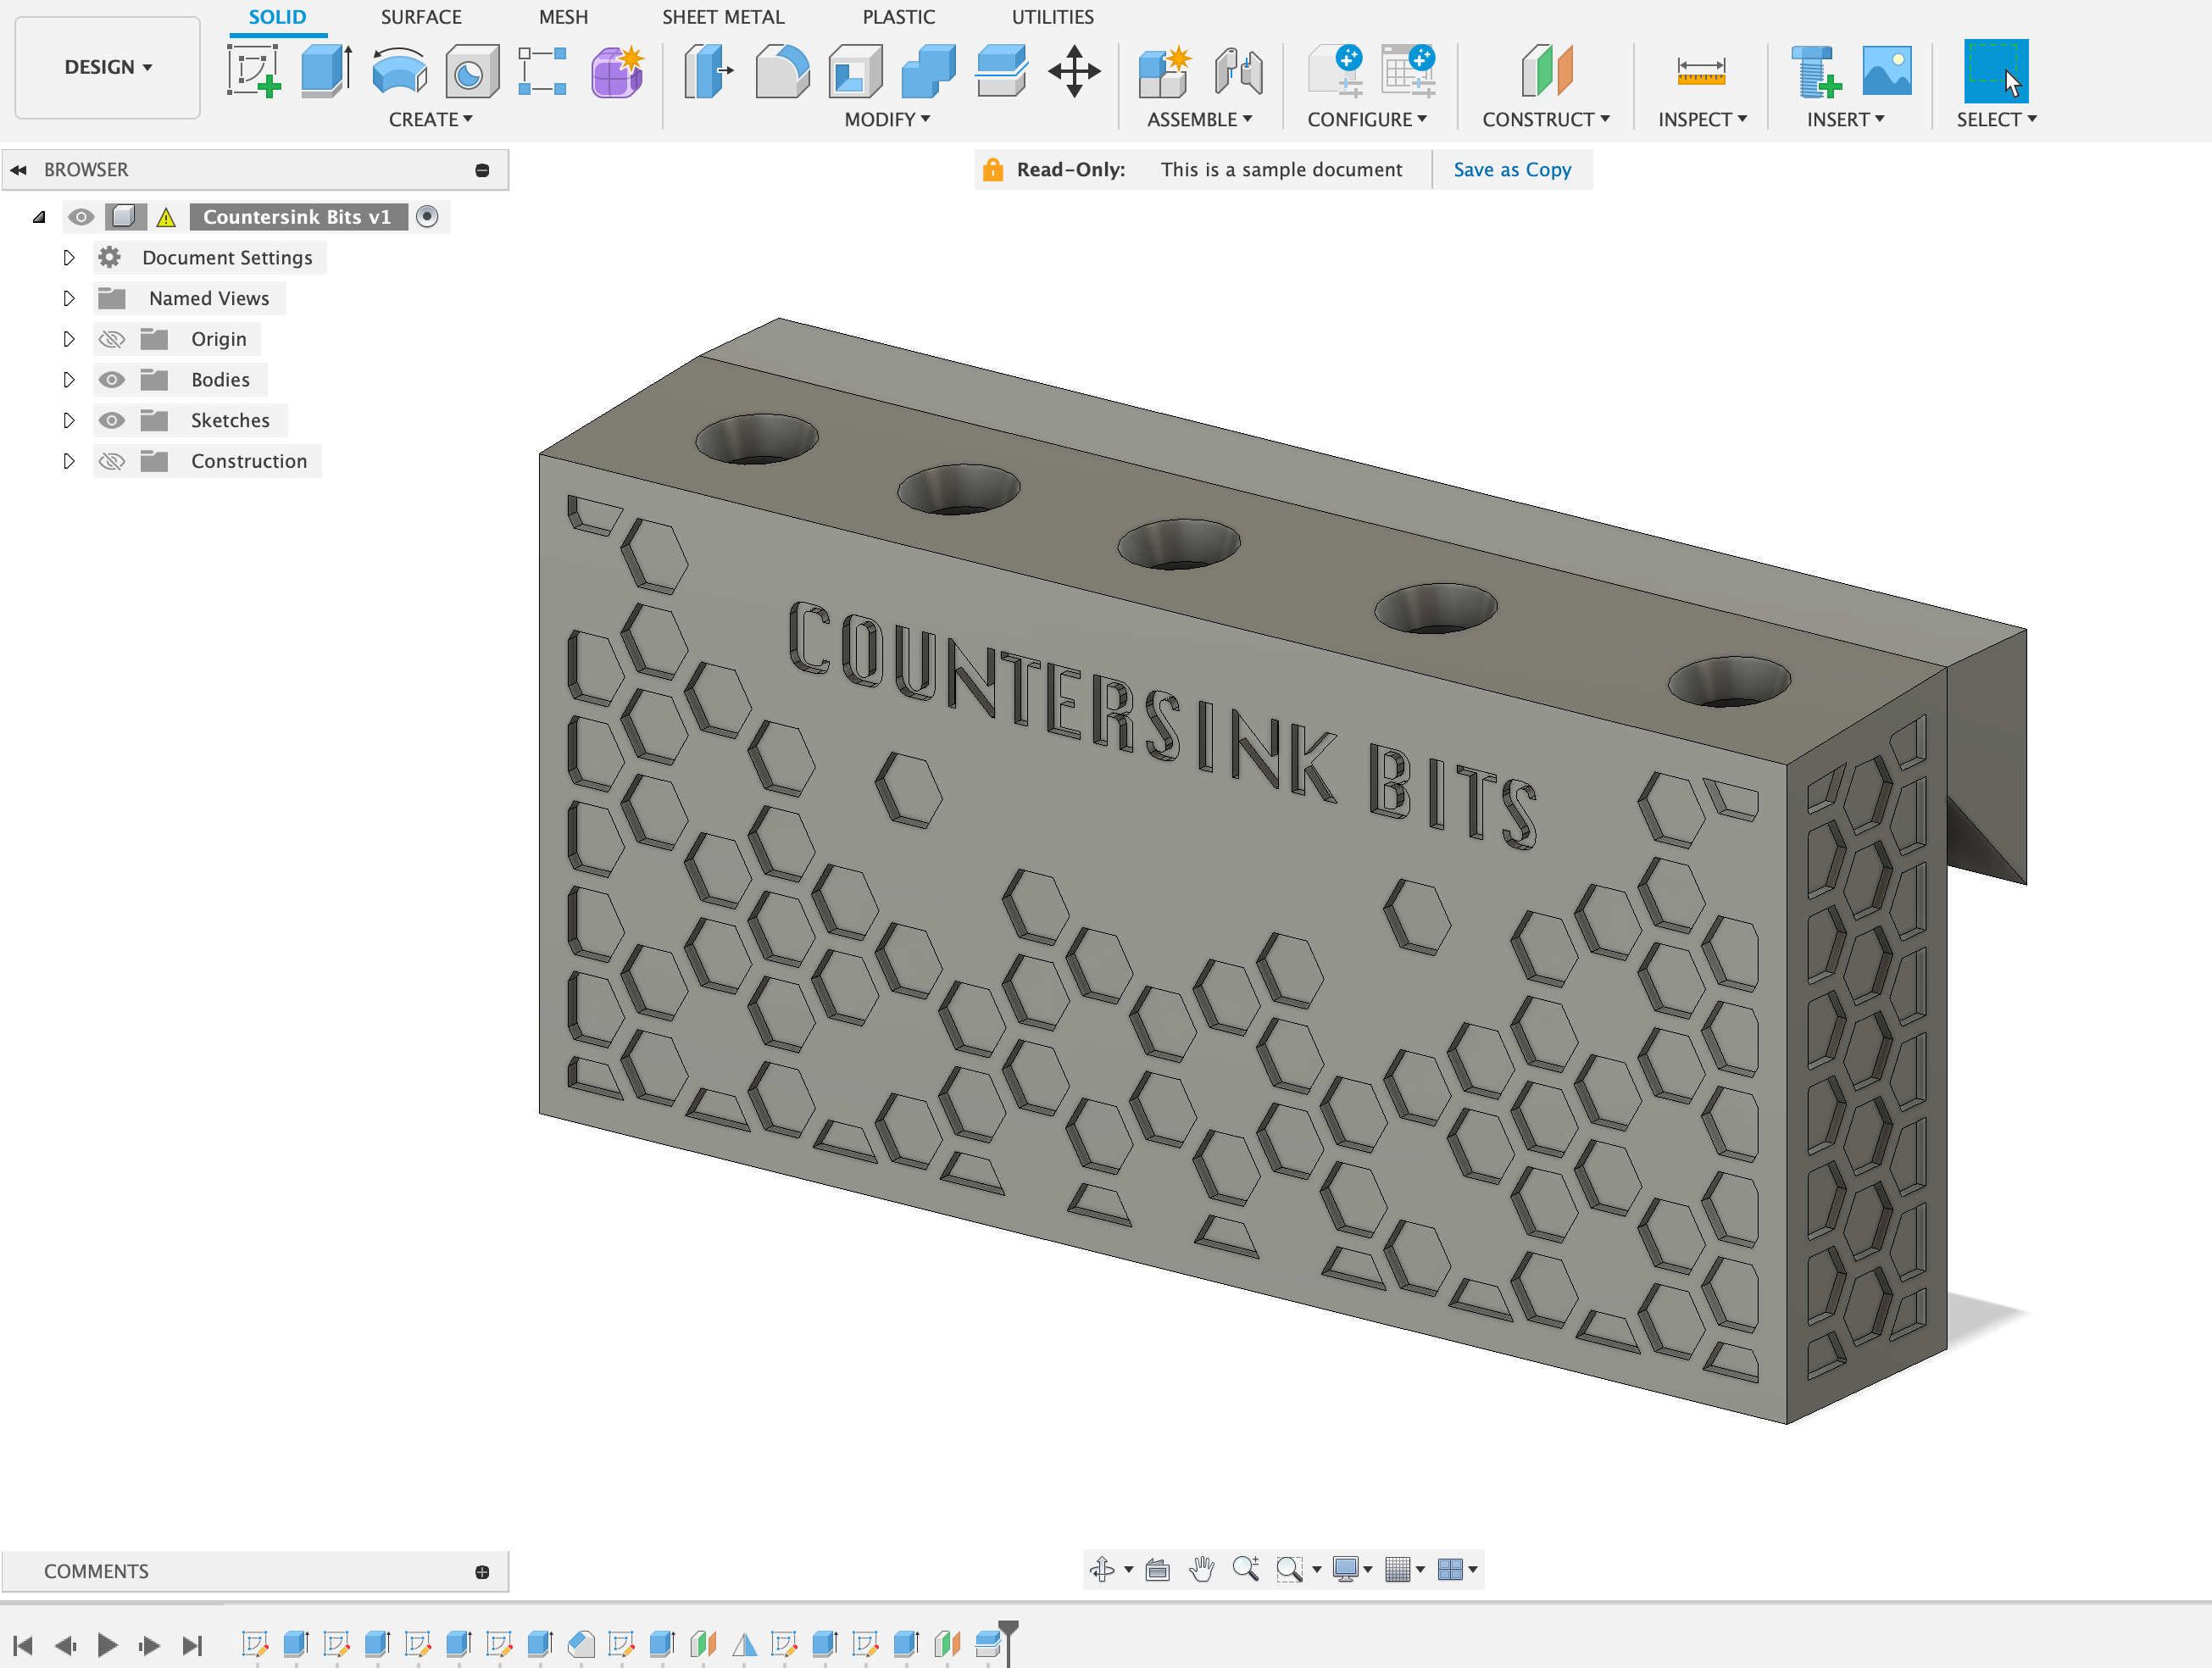Select the Extrude tool
The image size is (2212, 1668).
click(326, 71)
